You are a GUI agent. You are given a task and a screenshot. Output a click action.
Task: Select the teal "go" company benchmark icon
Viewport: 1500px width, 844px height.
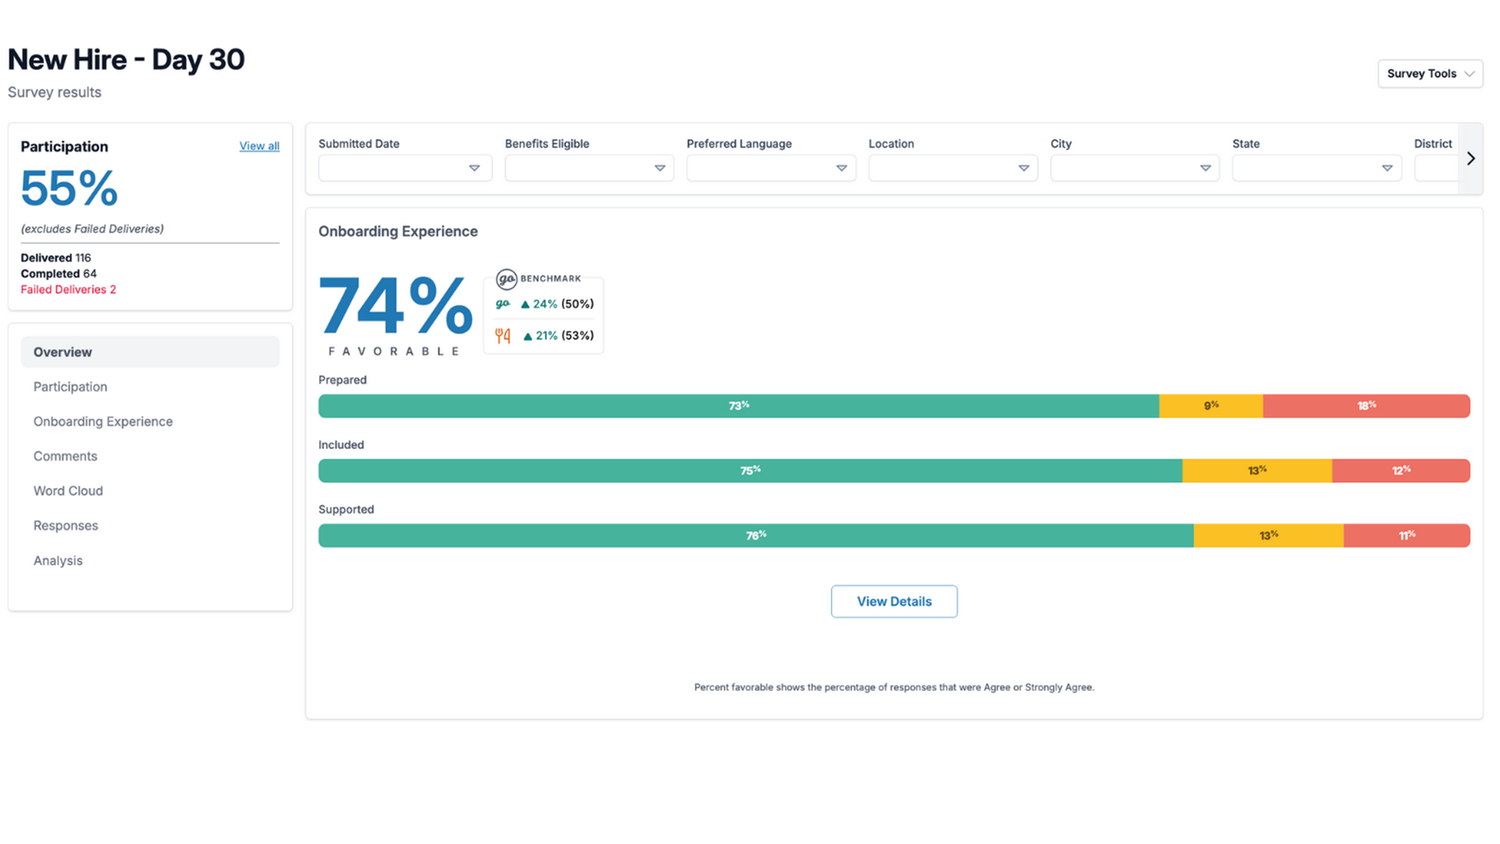click(x=502, y=304)
